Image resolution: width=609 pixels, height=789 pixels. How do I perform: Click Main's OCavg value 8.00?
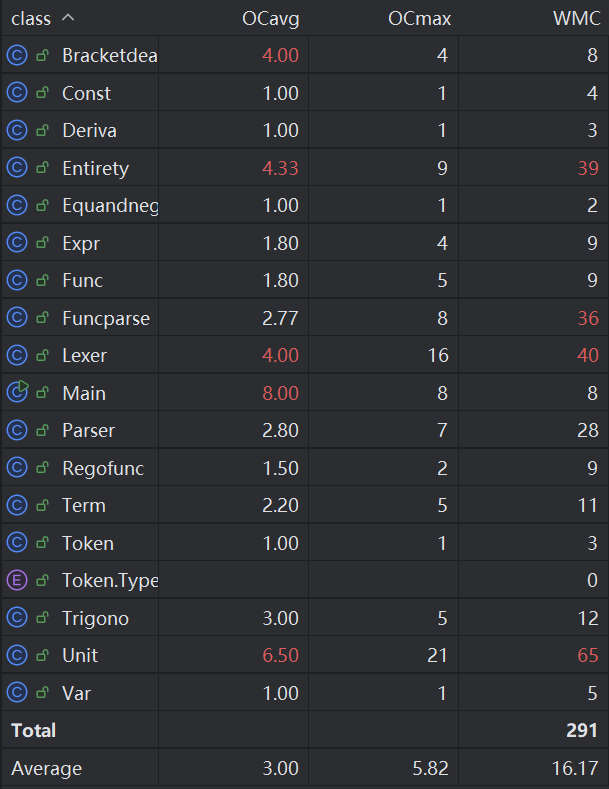pos(280,394)
